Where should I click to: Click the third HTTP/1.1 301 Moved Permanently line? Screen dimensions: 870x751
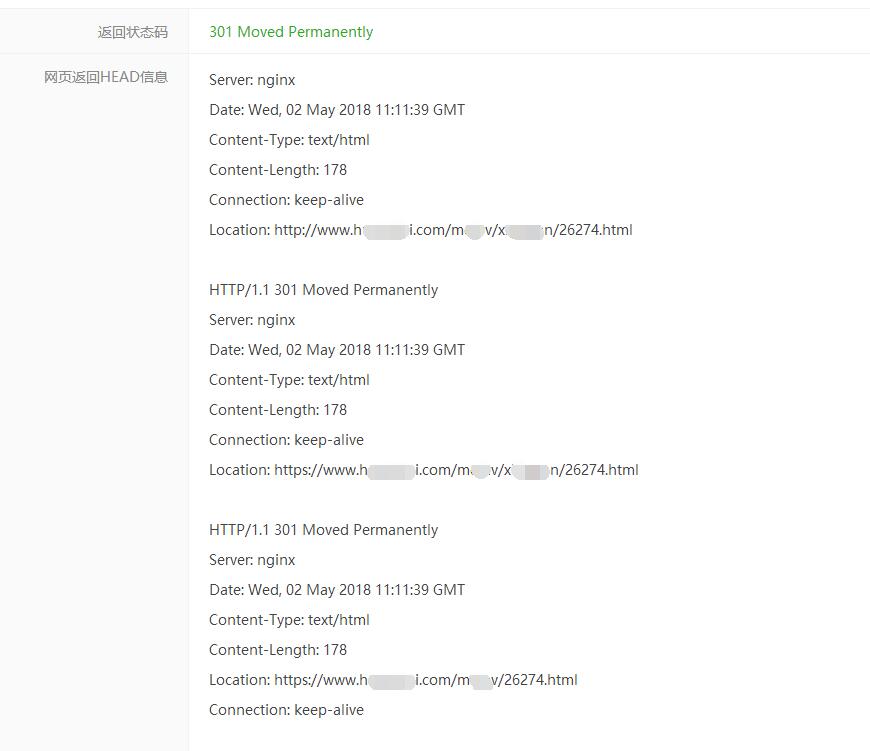[x=323, y=530]
